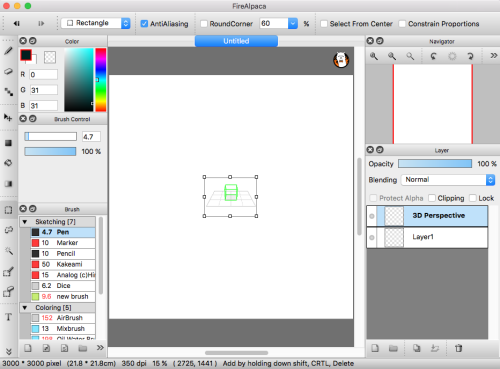The height and width of the screenshot is (369, 500).
Task: Merge layer down in Layer panel
Action: tap(435, 348)
